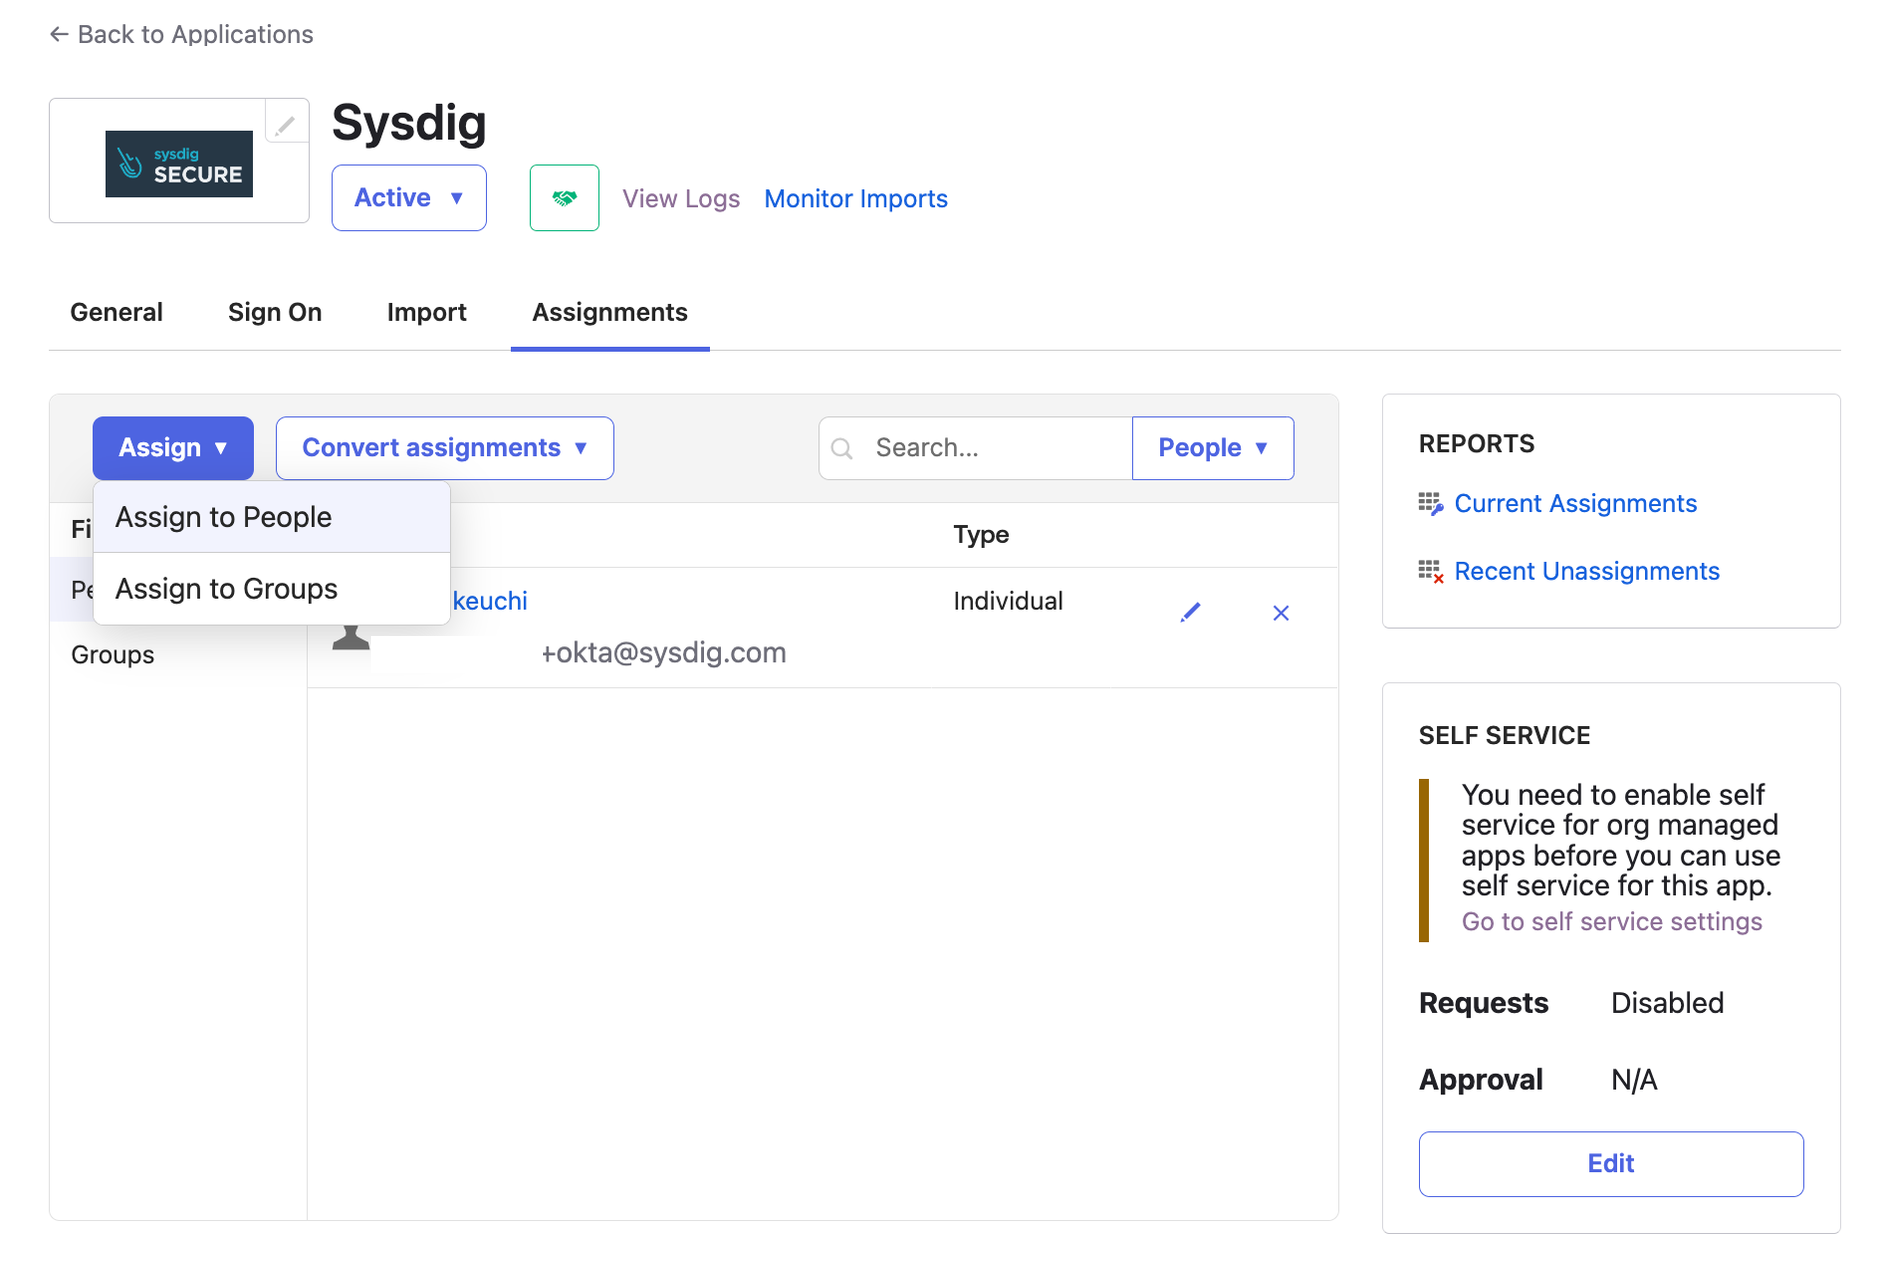Click the Disabled requests value

[x=1667, y=1003]
